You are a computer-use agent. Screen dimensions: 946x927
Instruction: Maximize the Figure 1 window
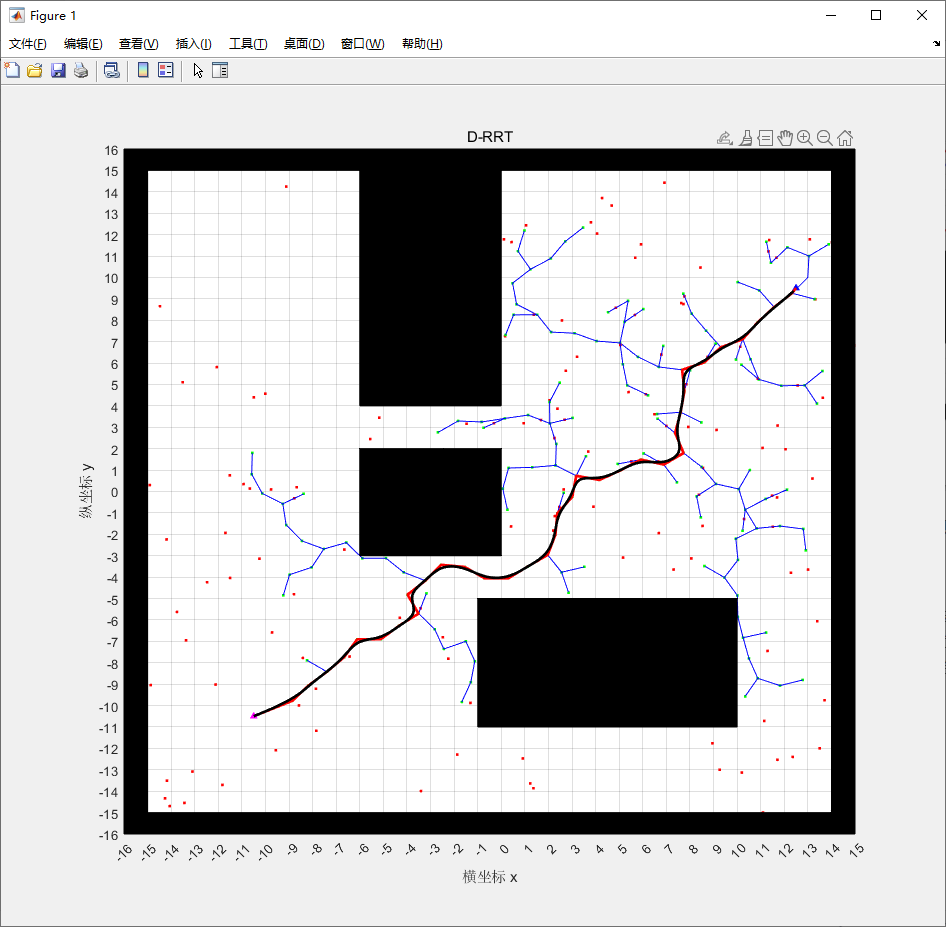point(876,16)
